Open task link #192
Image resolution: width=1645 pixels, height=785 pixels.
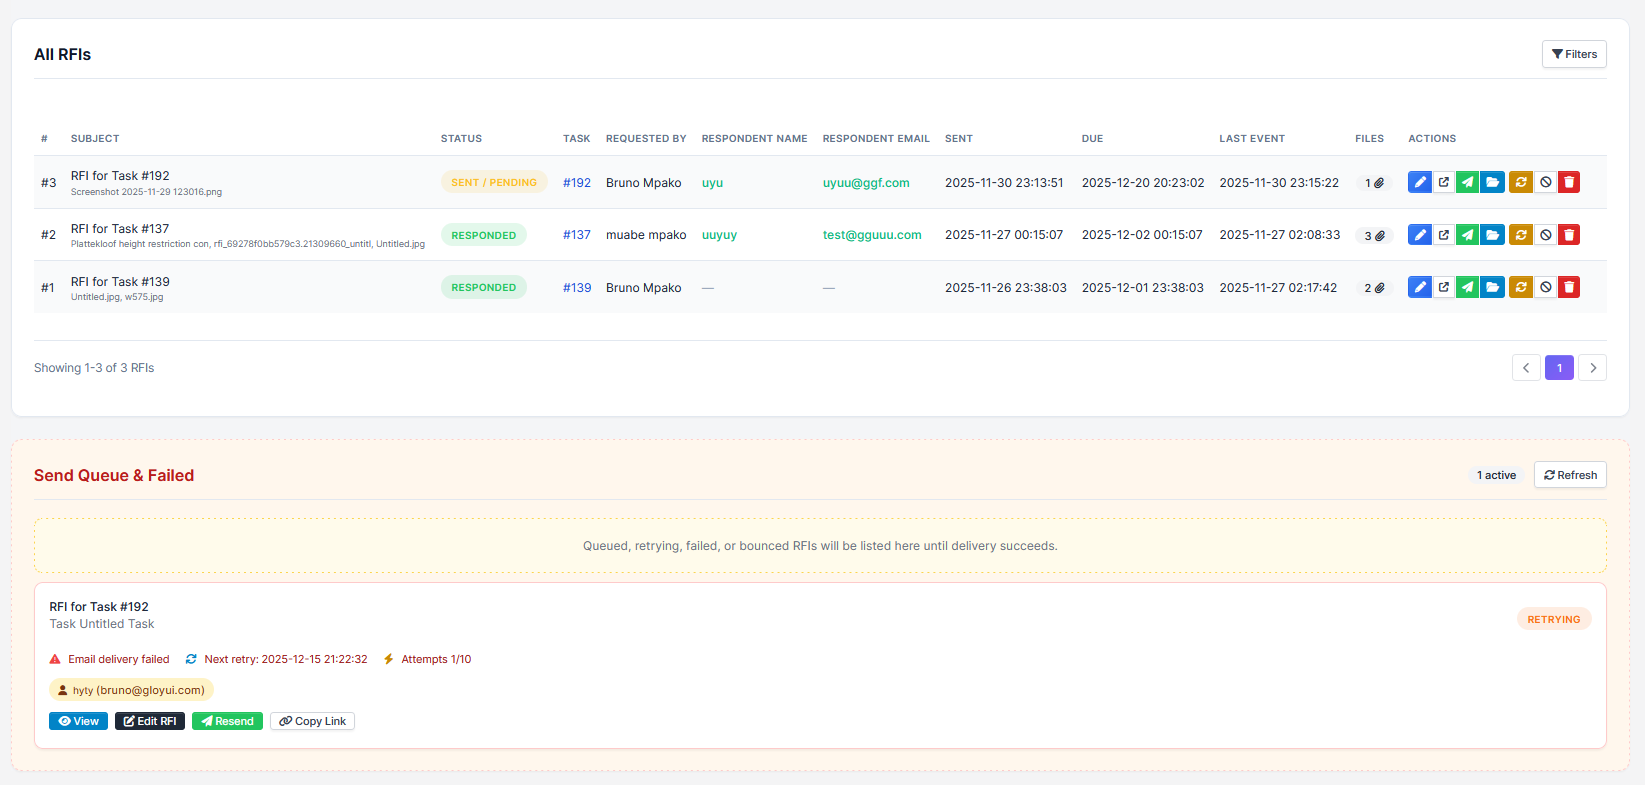[x=577, y=183]
